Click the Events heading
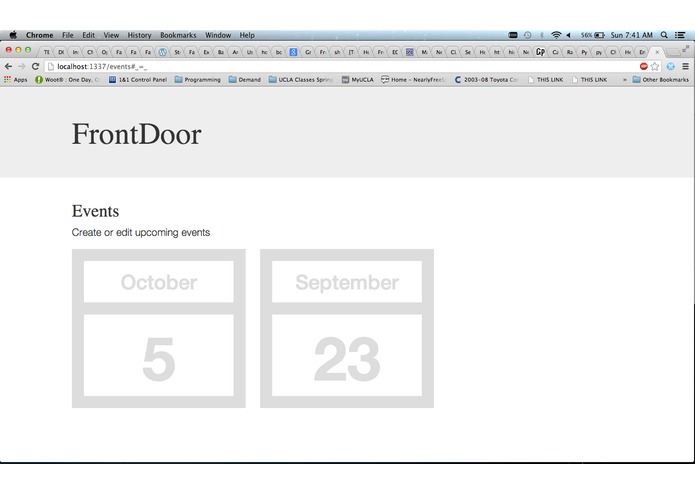 click(x=95, y=211)
